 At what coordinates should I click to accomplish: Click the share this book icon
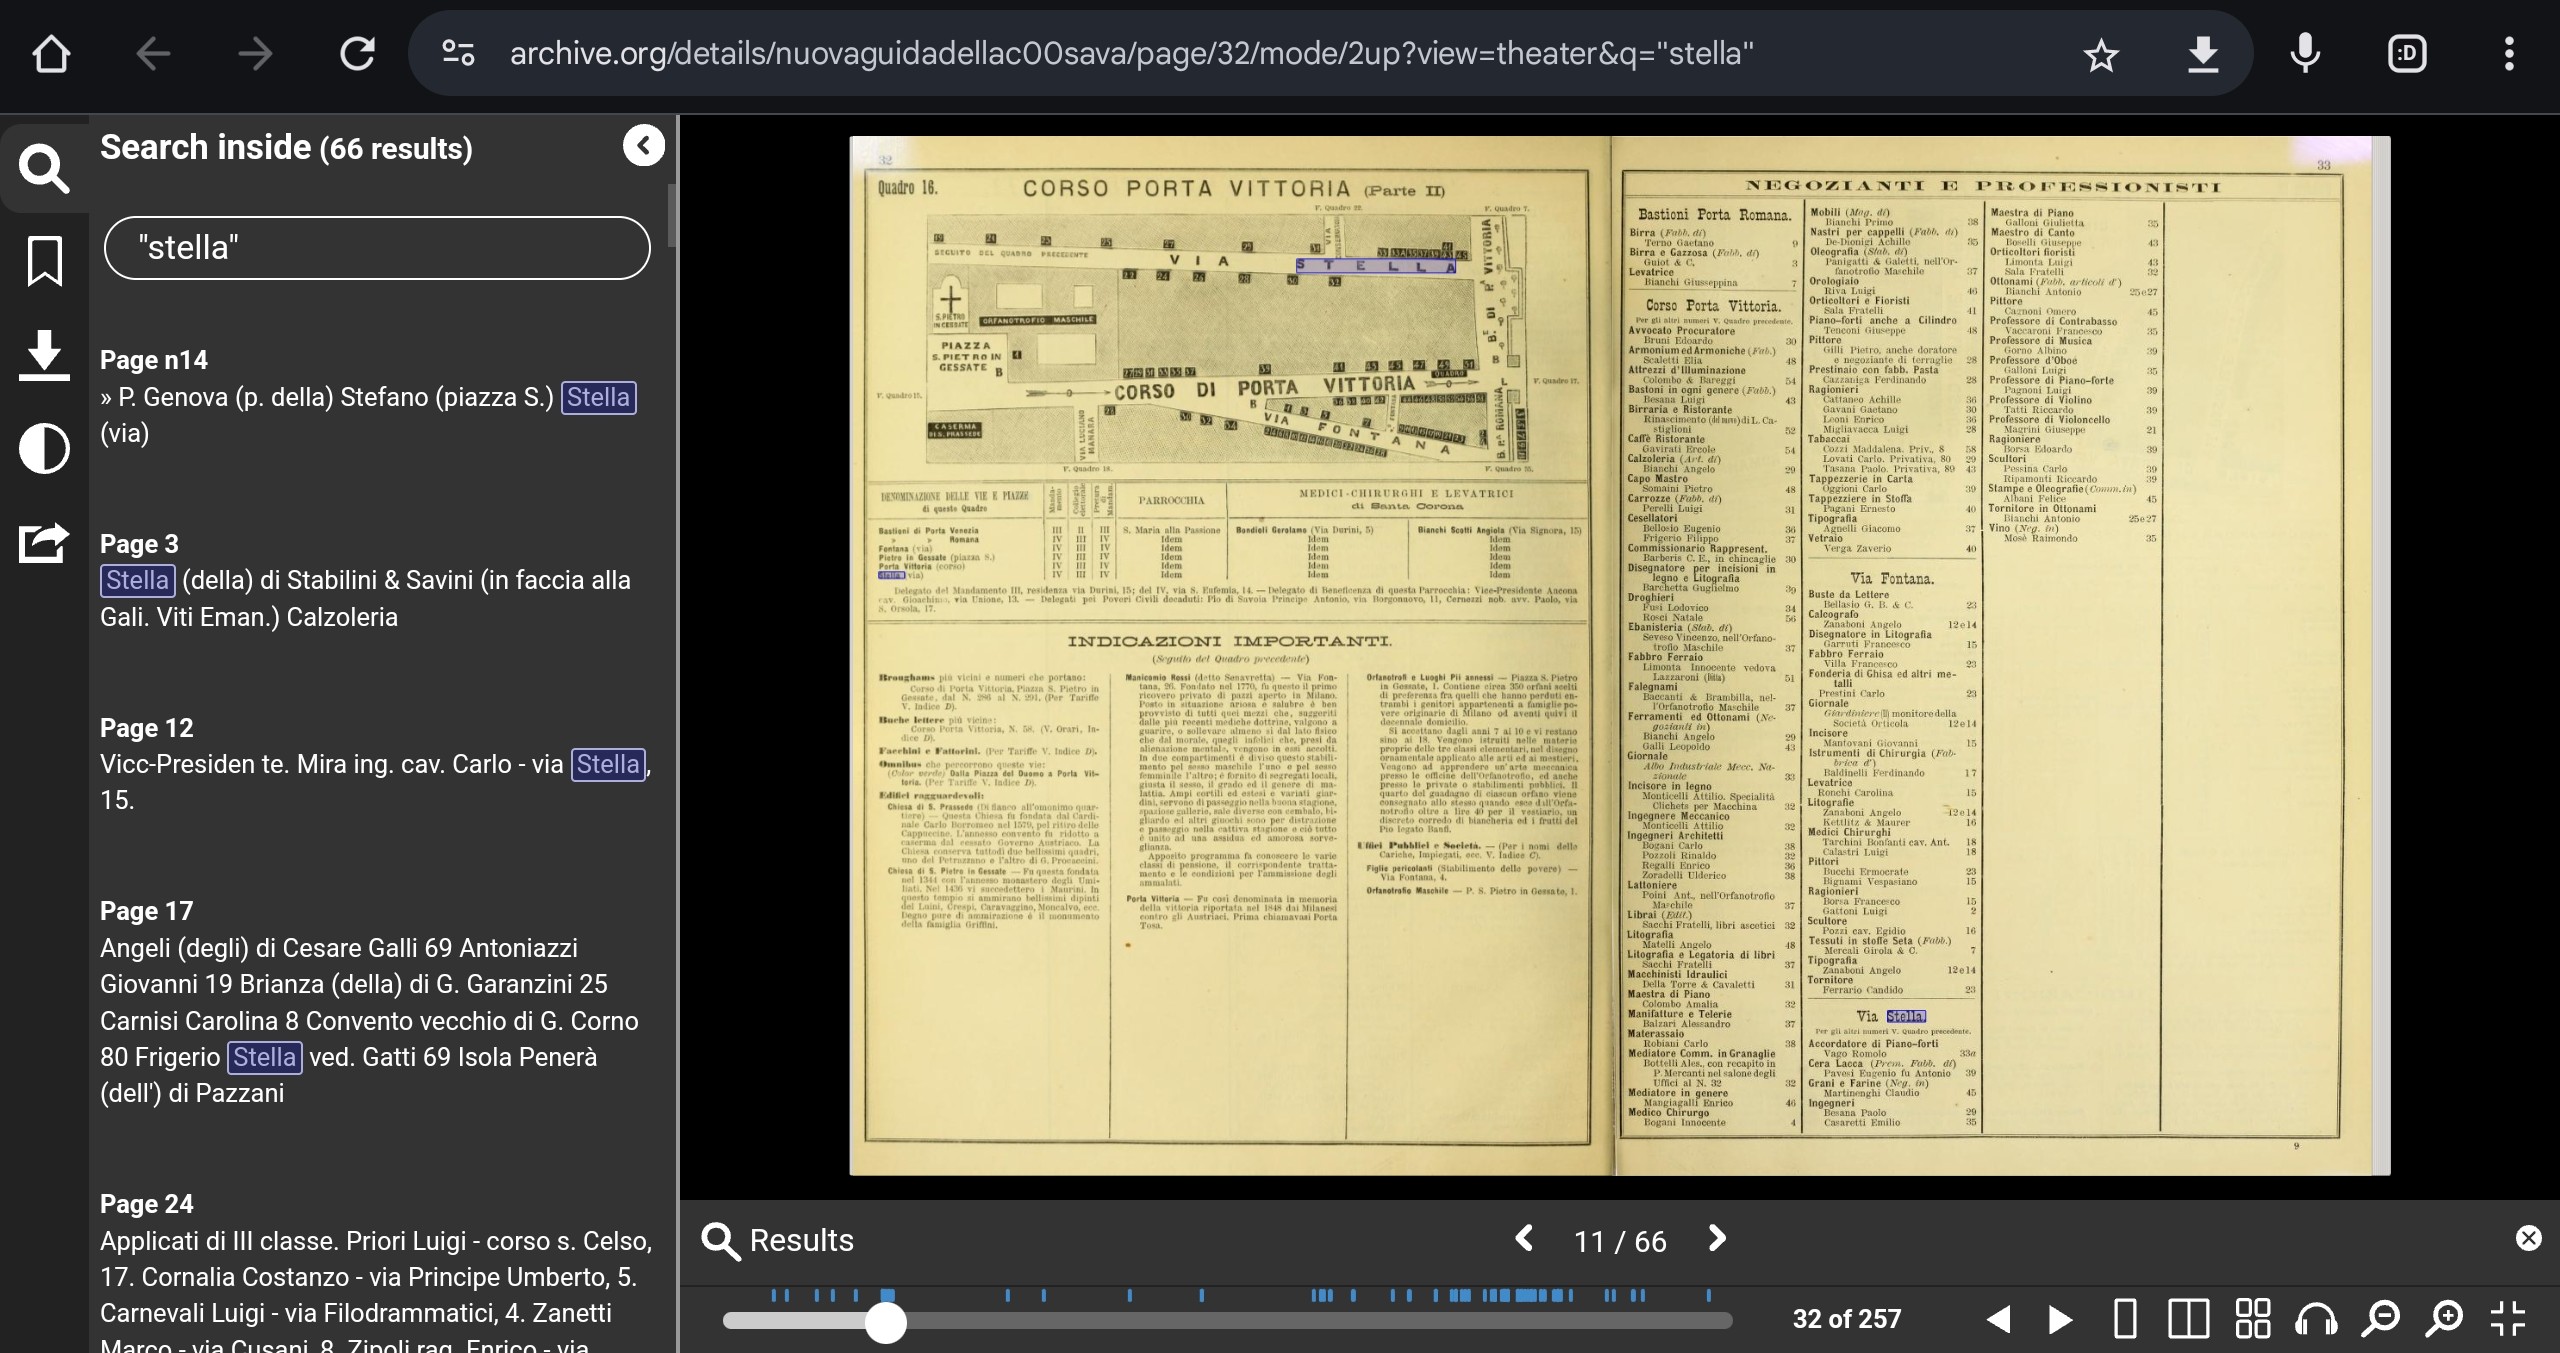pyautogui.click(x=44, y=542)
